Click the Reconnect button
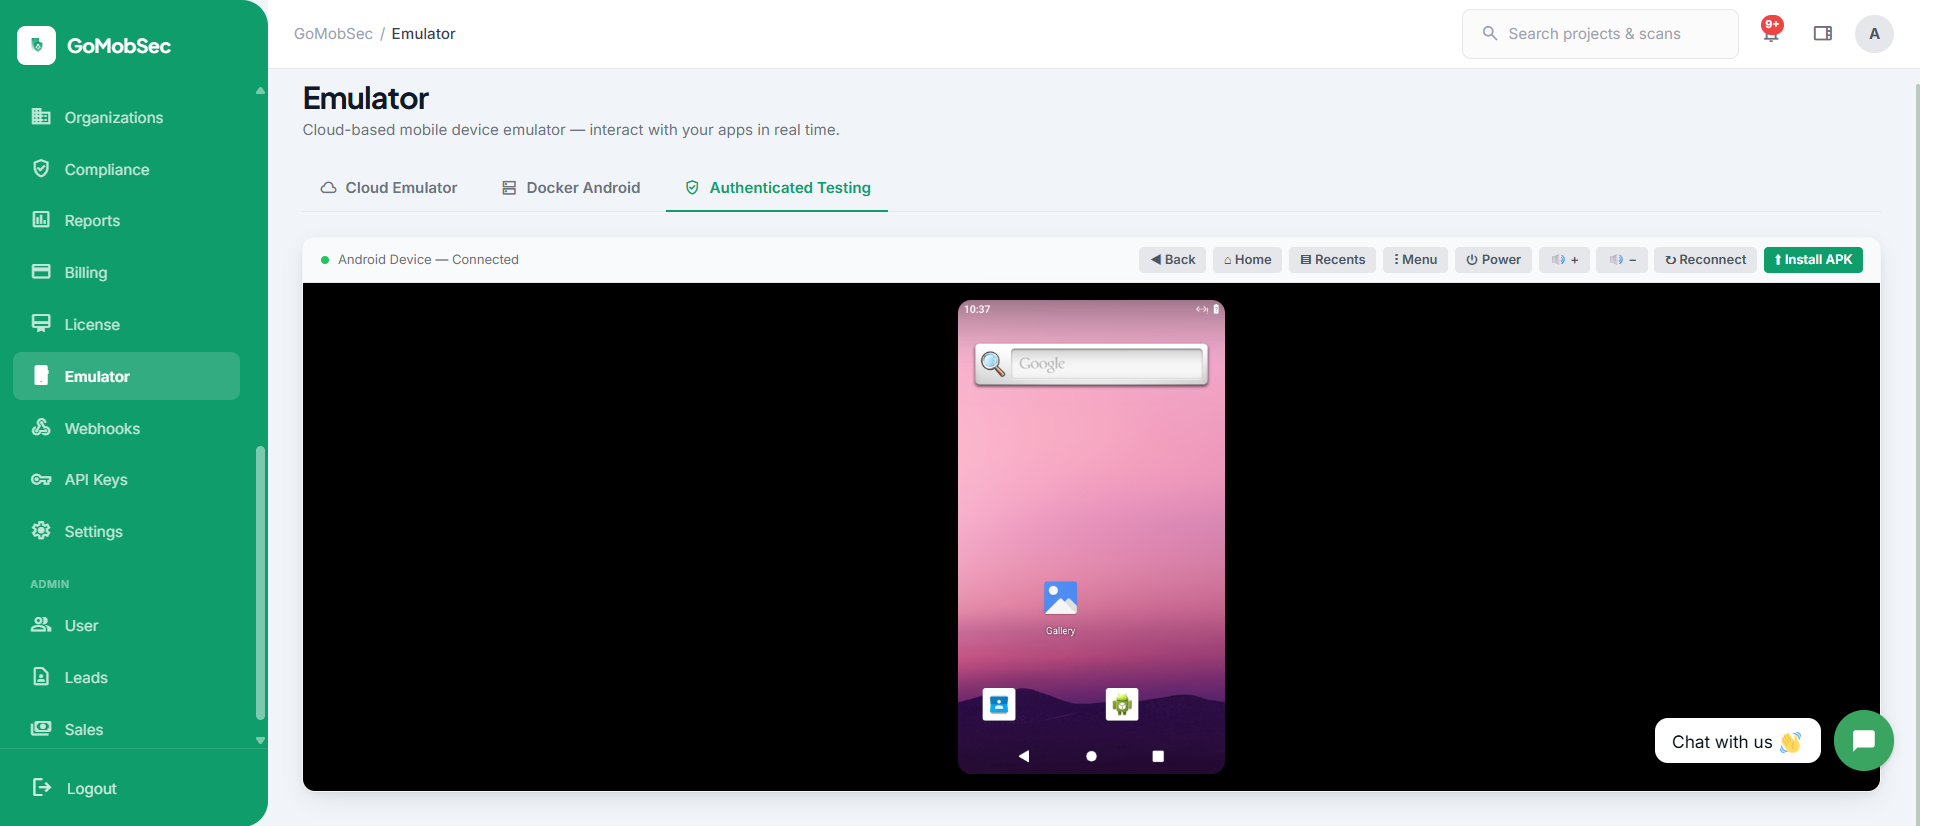This screenshot has height=826, width=1957. 1706,259
